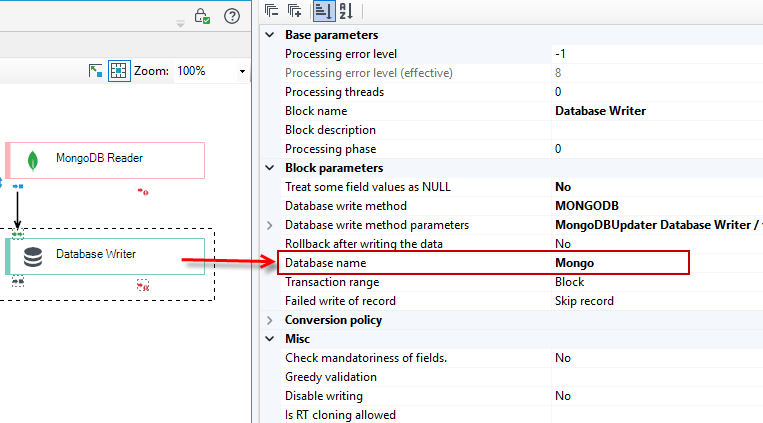Toggle the alphabetical A-Z sort icon

click(x=346, y=11)
